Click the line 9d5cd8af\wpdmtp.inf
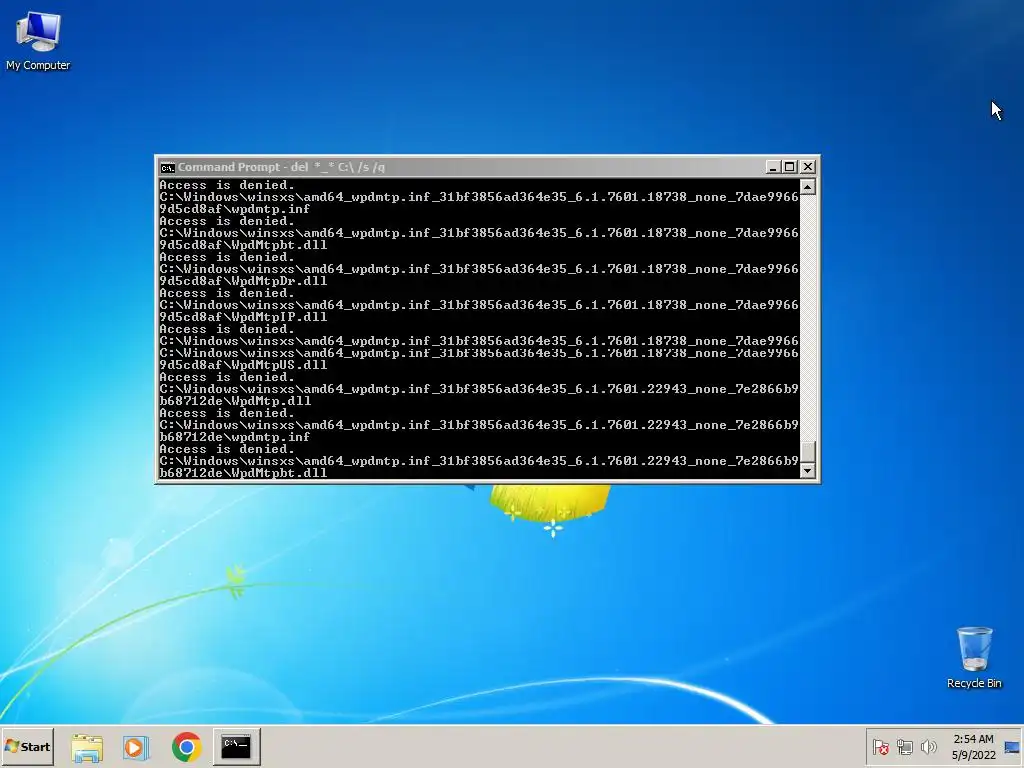The height and width of the screenshot is (768, 1024). click(235, 209)
